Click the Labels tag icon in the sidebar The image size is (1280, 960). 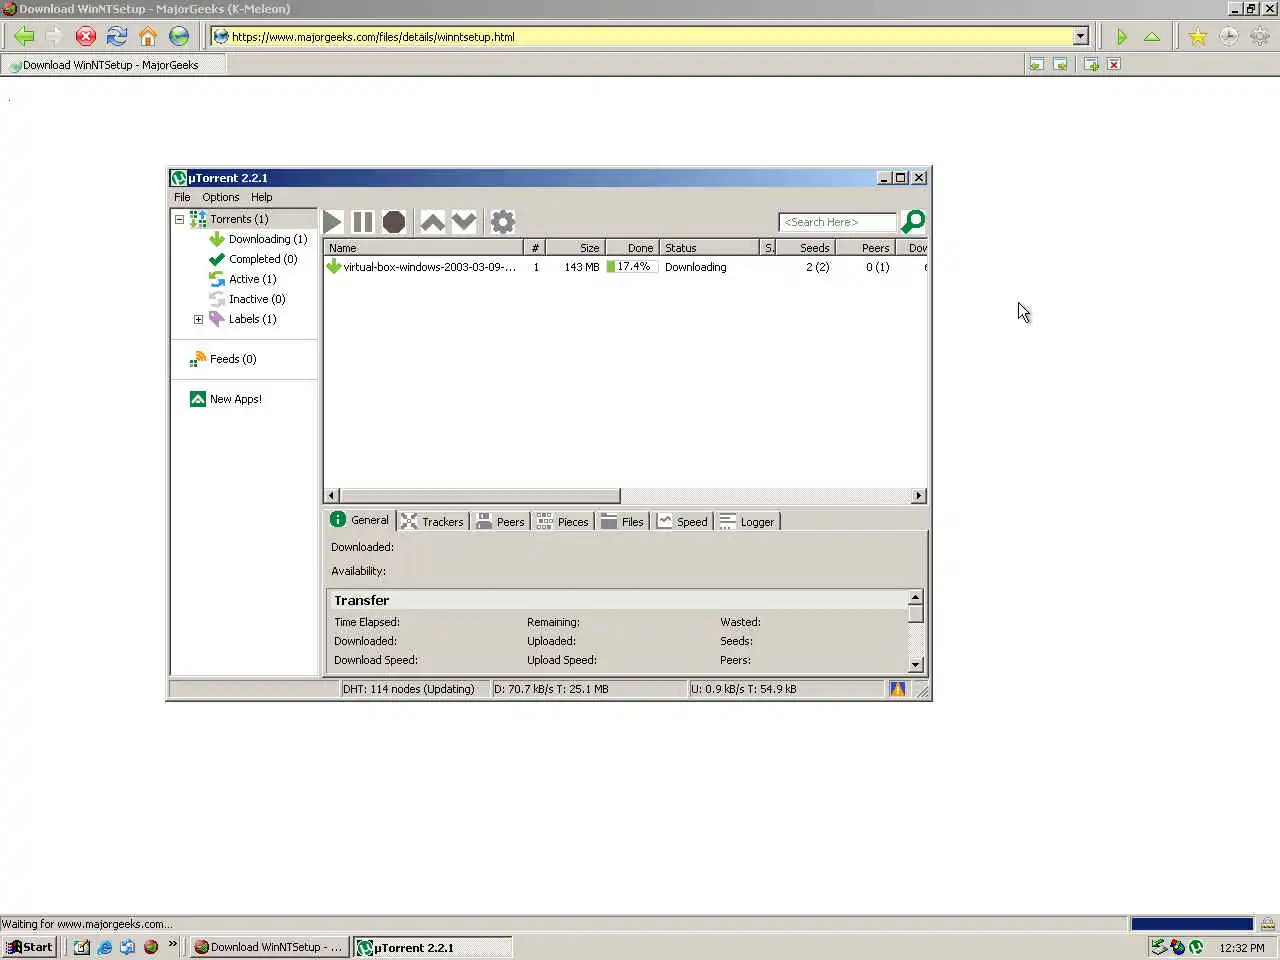(x=217, y=319)
